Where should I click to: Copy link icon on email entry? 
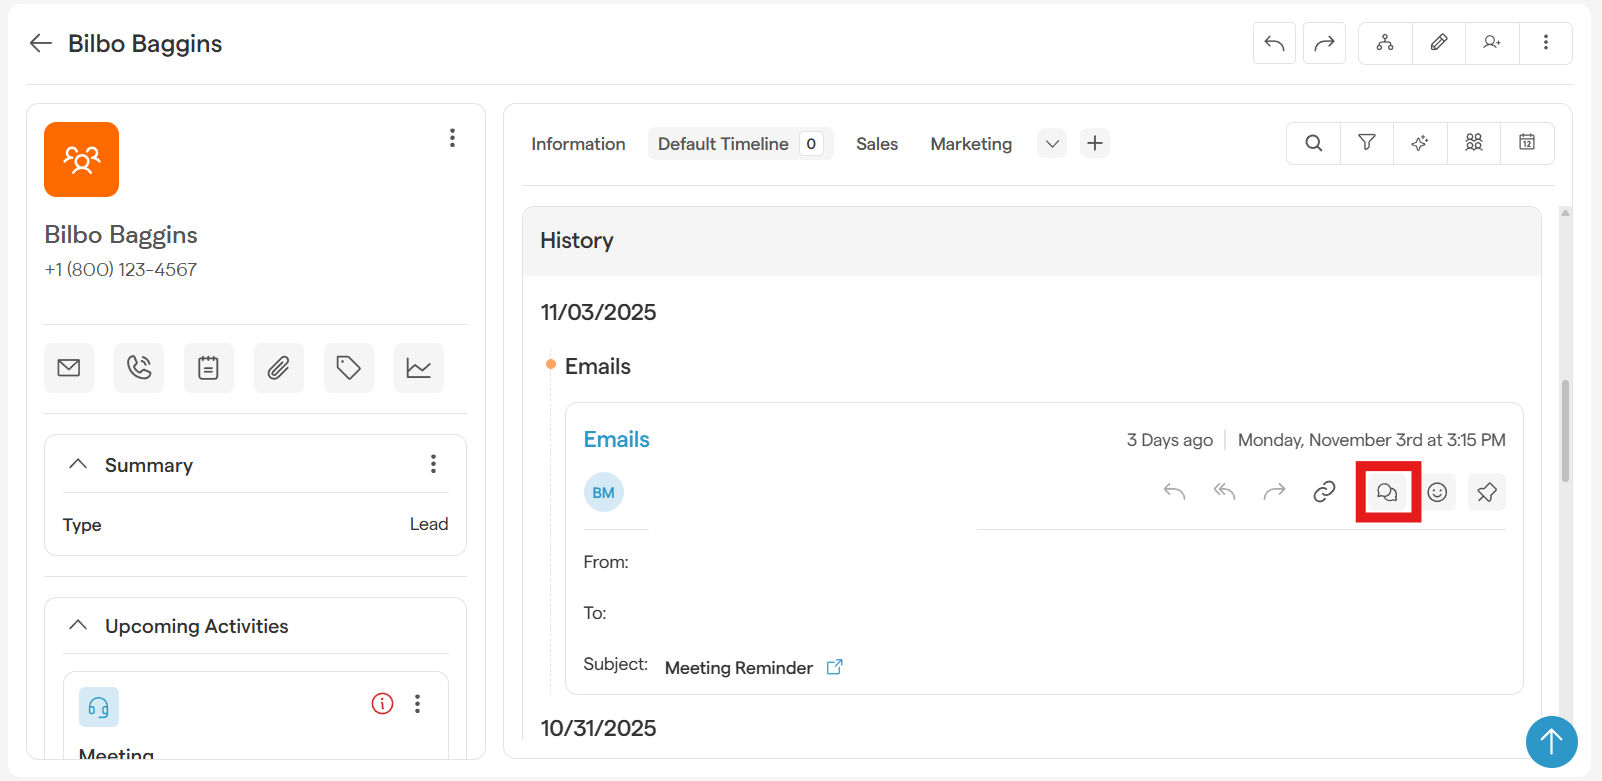1324,492
